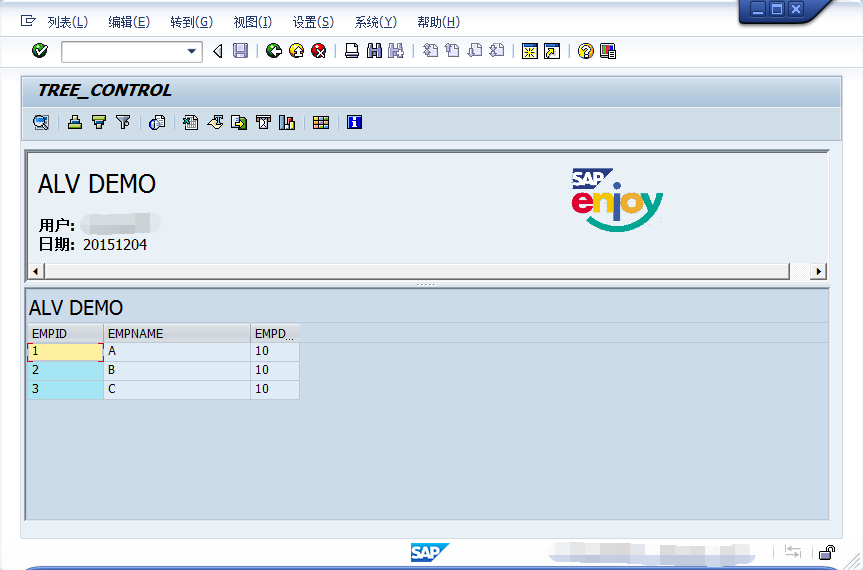Click the value 10 in row B
Viewport: 863px width, 570px height.
click(x=275, y=370)
